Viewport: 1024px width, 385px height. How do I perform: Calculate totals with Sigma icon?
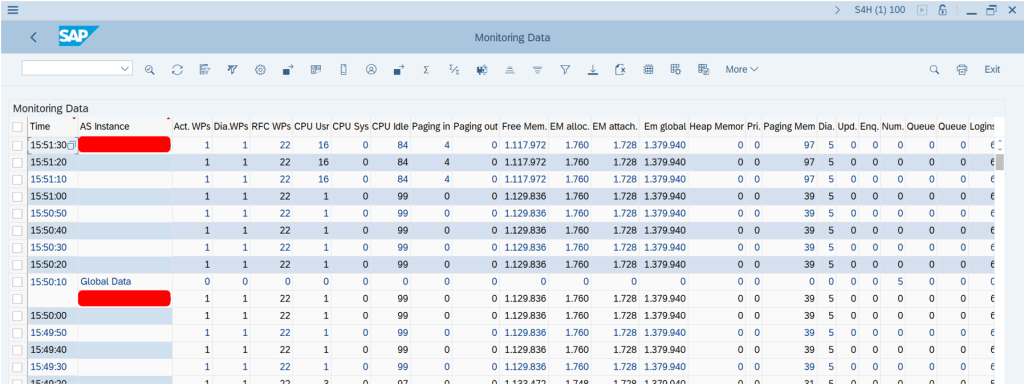(426, 69)
